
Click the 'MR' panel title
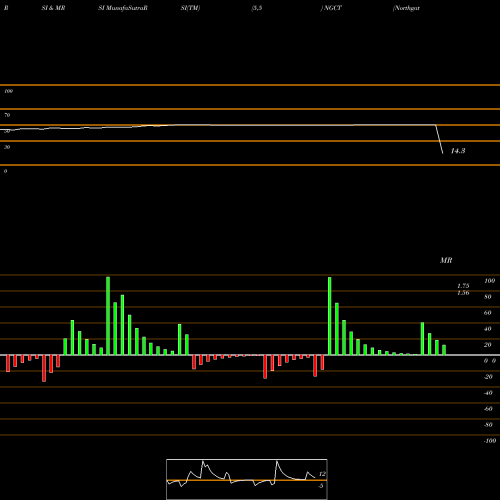pos(446,260)
